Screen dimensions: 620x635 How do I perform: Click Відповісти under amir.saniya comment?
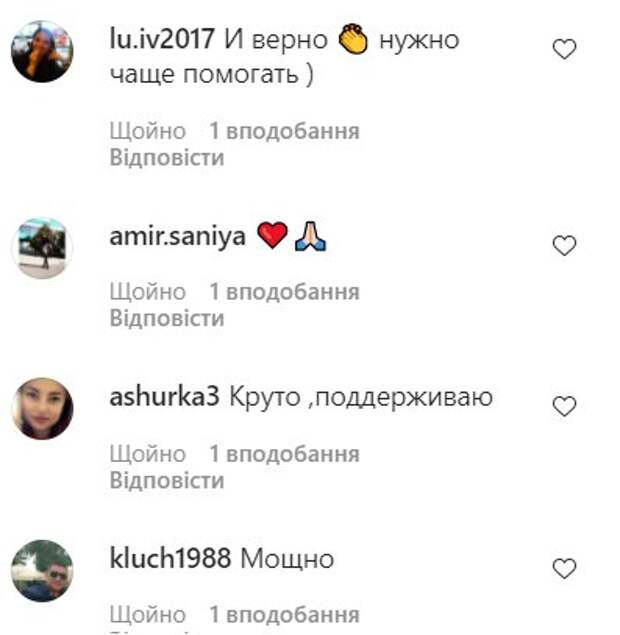[167, 318]
